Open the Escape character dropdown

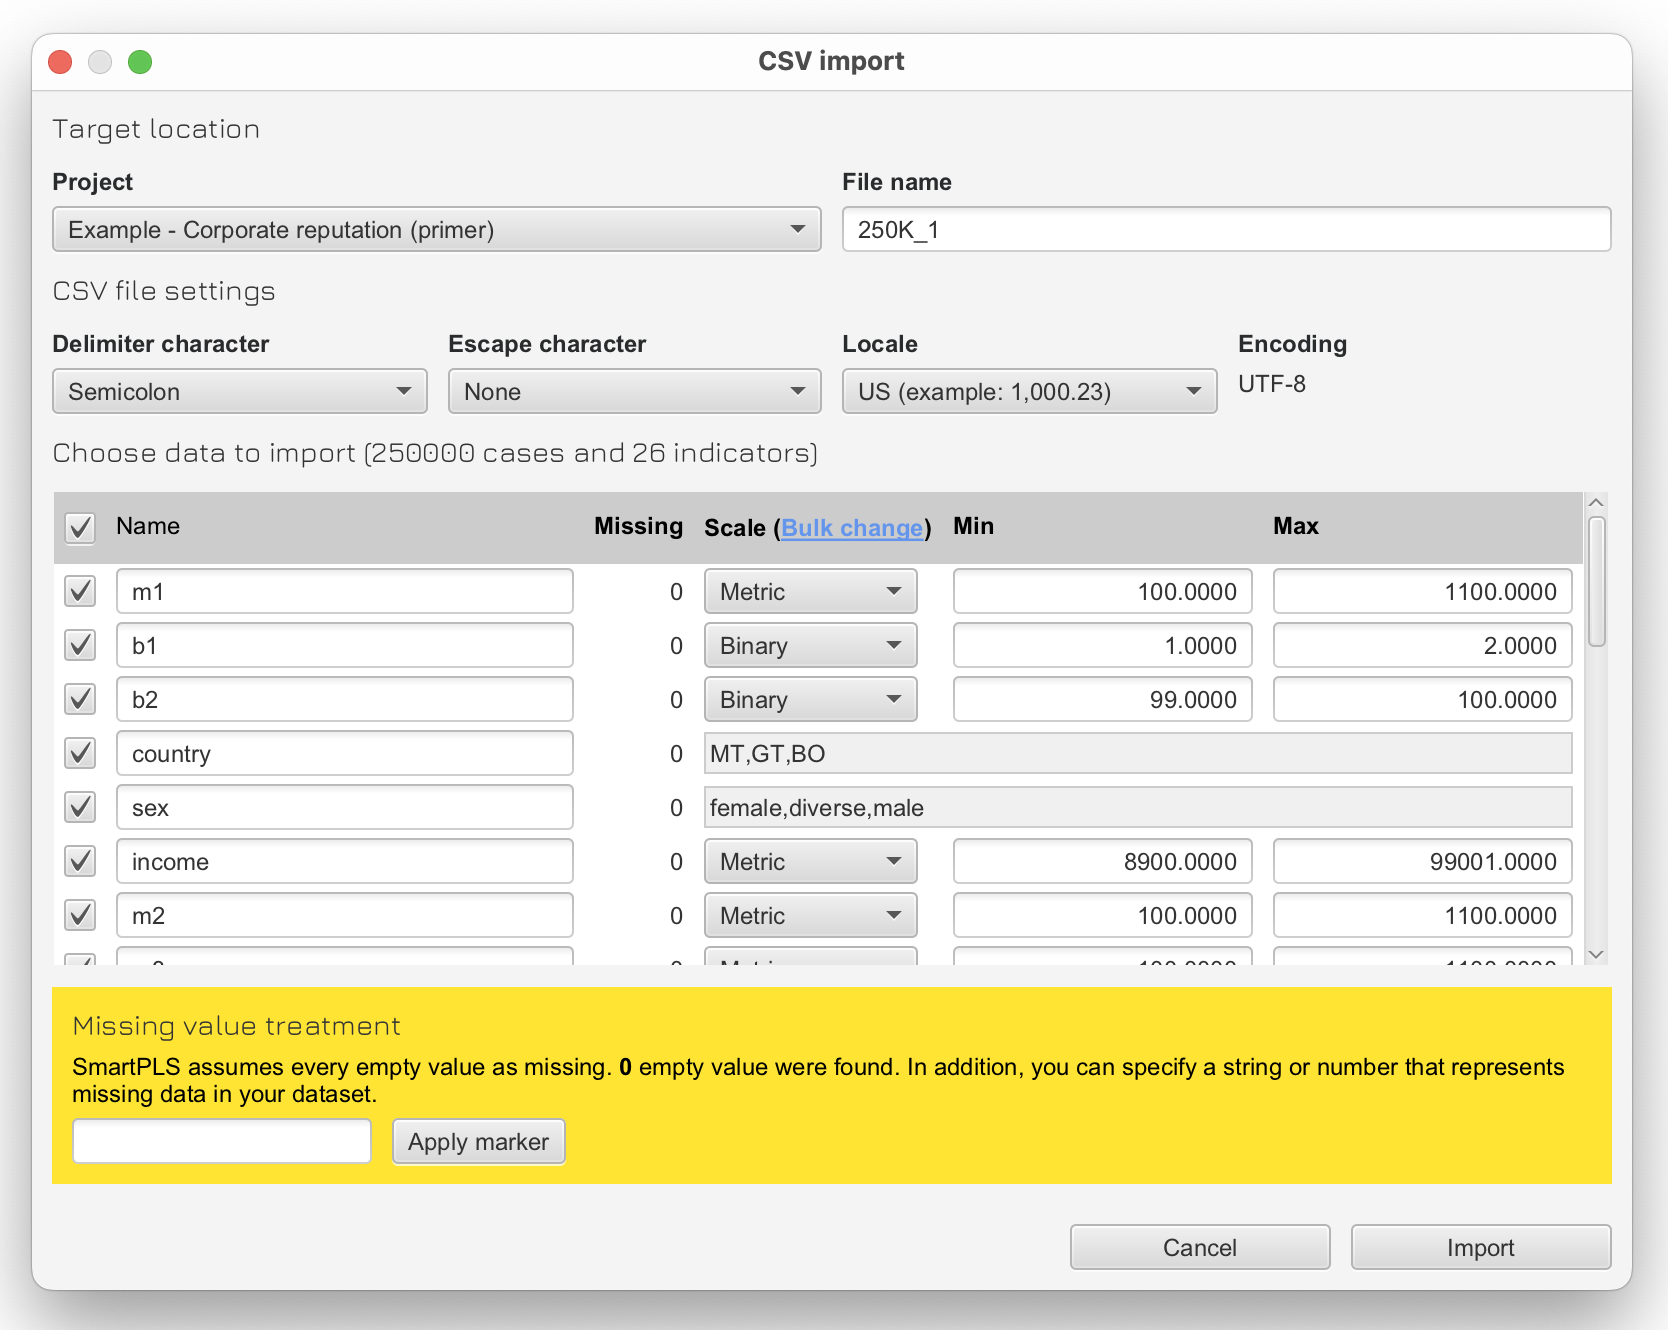pyautogui.click(x=634, y=392)
